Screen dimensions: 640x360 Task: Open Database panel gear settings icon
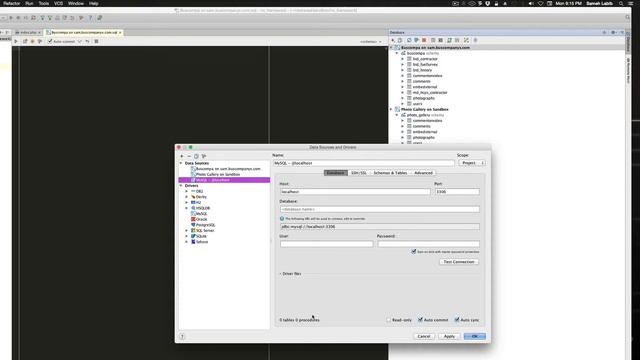tap(613, 32)
